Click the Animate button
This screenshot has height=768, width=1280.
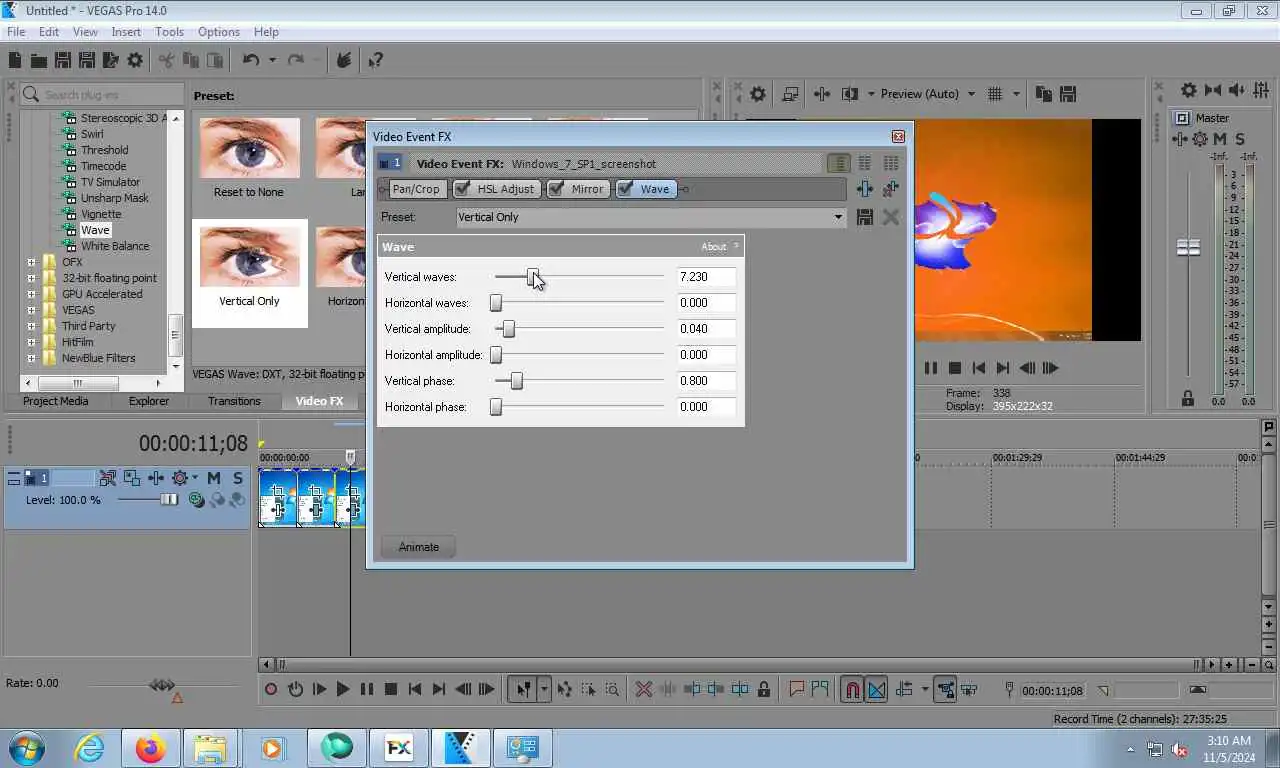(x=418, y=547)
